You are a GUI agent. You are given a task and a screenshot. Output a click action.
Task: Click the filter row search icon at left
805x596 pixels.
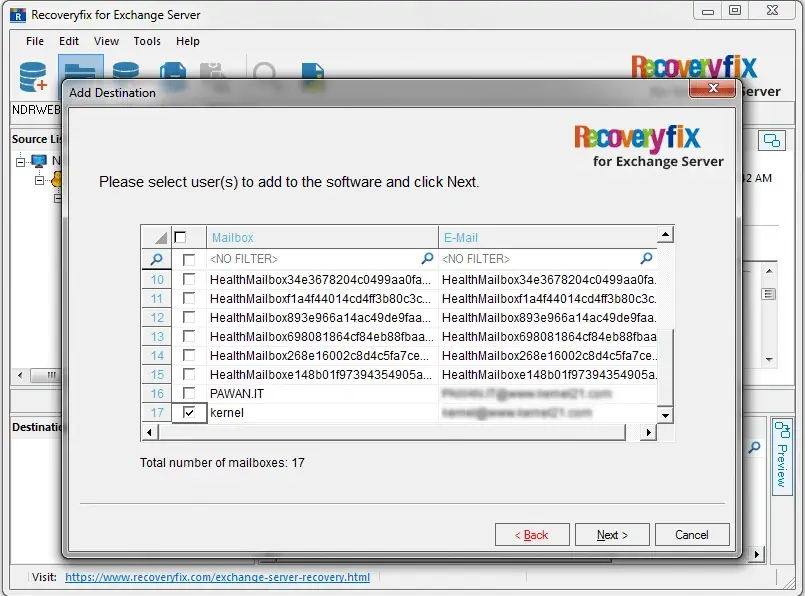pos(157,259)
